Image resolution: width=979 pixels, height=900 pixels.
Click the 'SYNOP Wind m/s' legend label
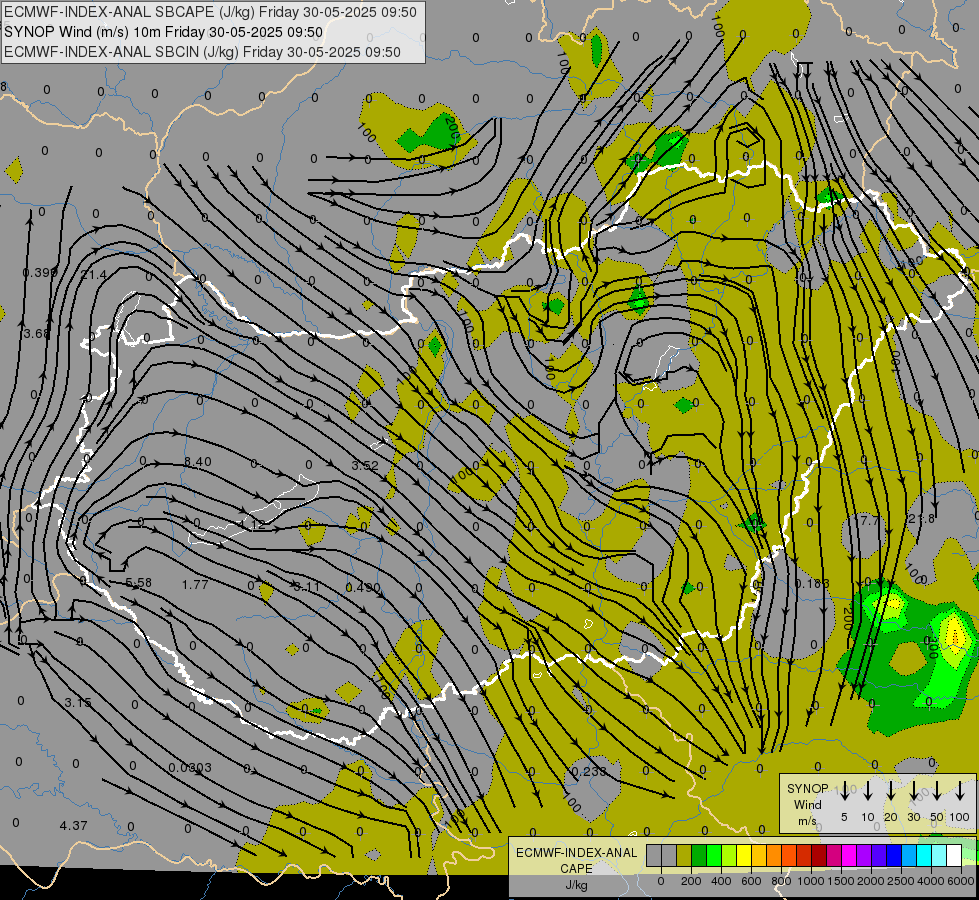click(807, 804)
